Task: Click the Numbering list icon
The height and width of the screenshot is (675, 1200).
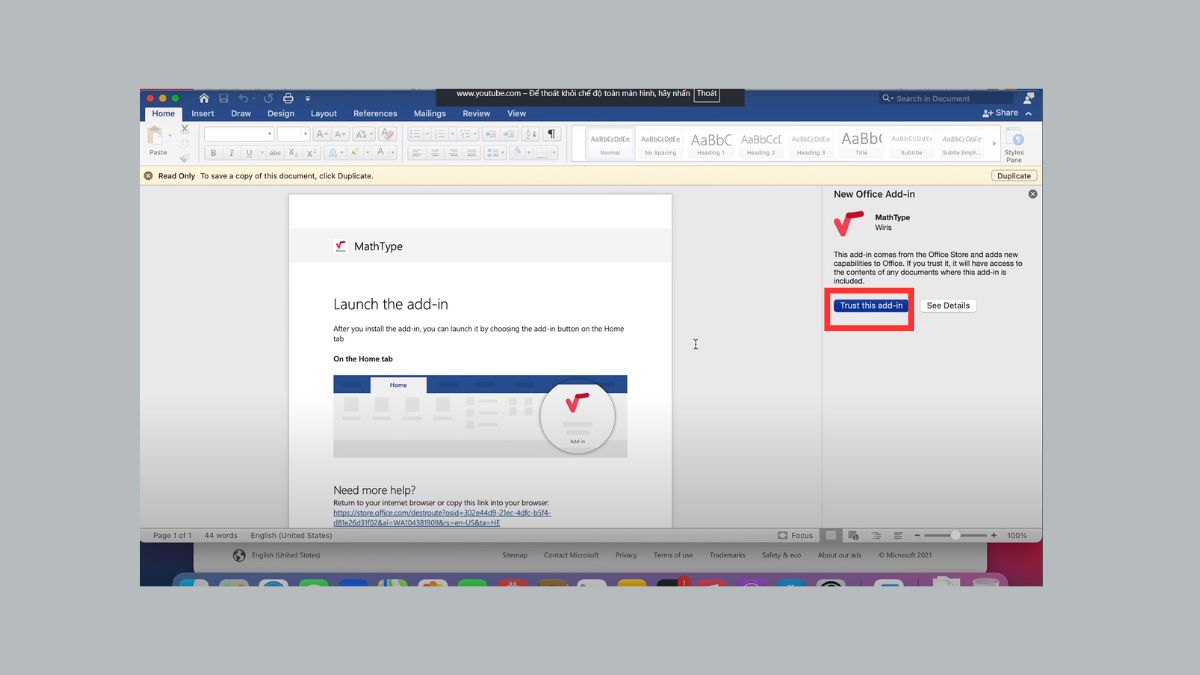Action: 438,134
